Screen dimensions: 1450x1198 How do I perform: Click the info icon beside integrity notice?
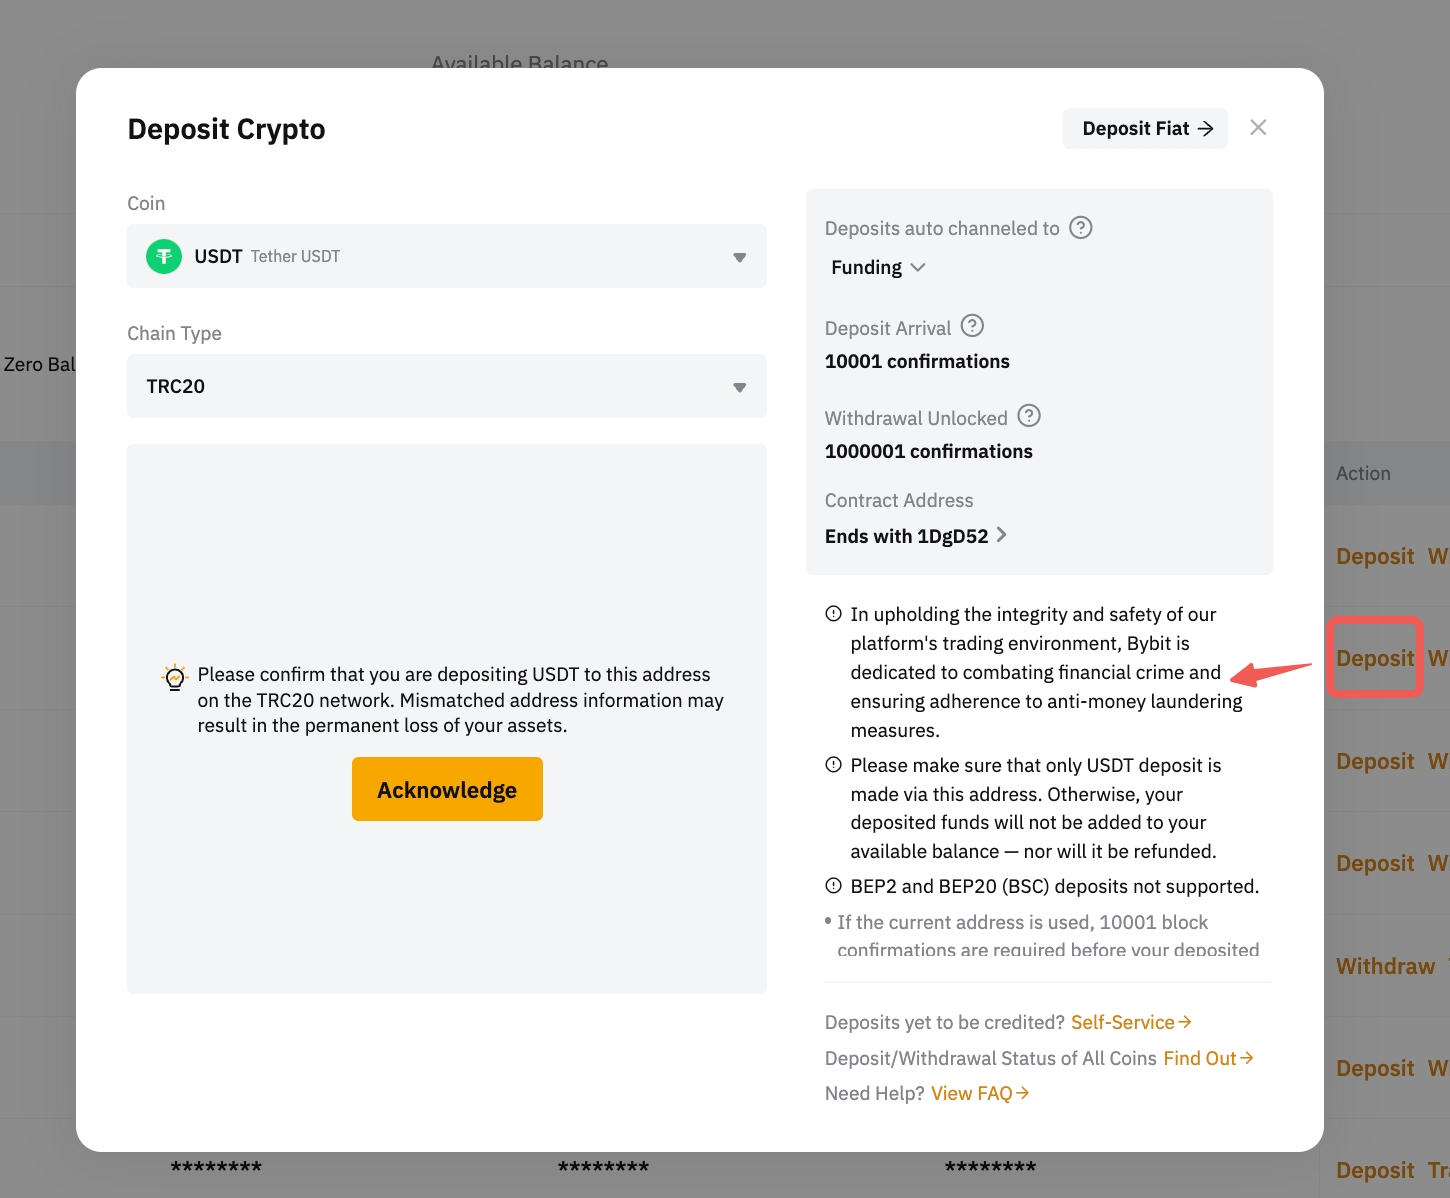tap(833, 614)
